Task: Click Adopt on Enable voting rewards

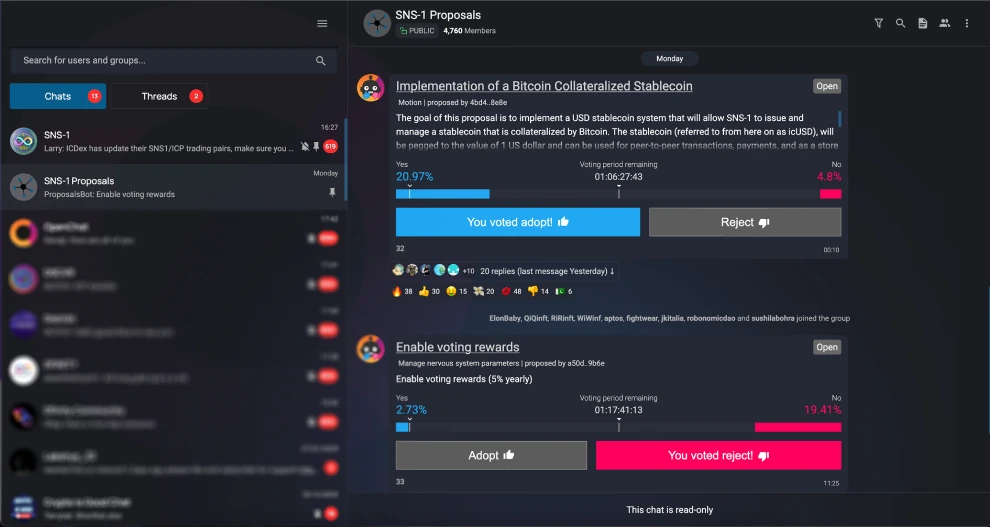Action: (x=491, y=455)
